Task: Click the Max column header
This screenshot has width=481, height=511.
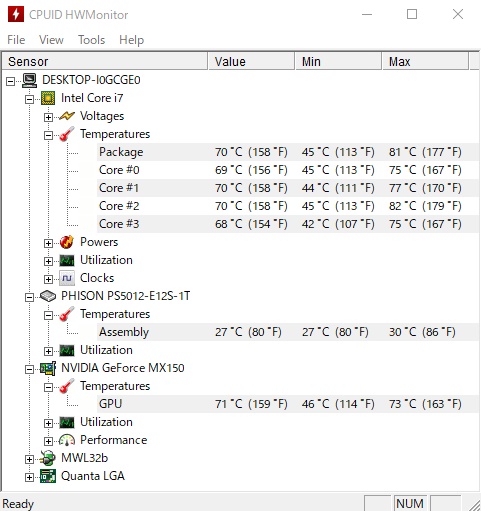Action: coord(425,62)
